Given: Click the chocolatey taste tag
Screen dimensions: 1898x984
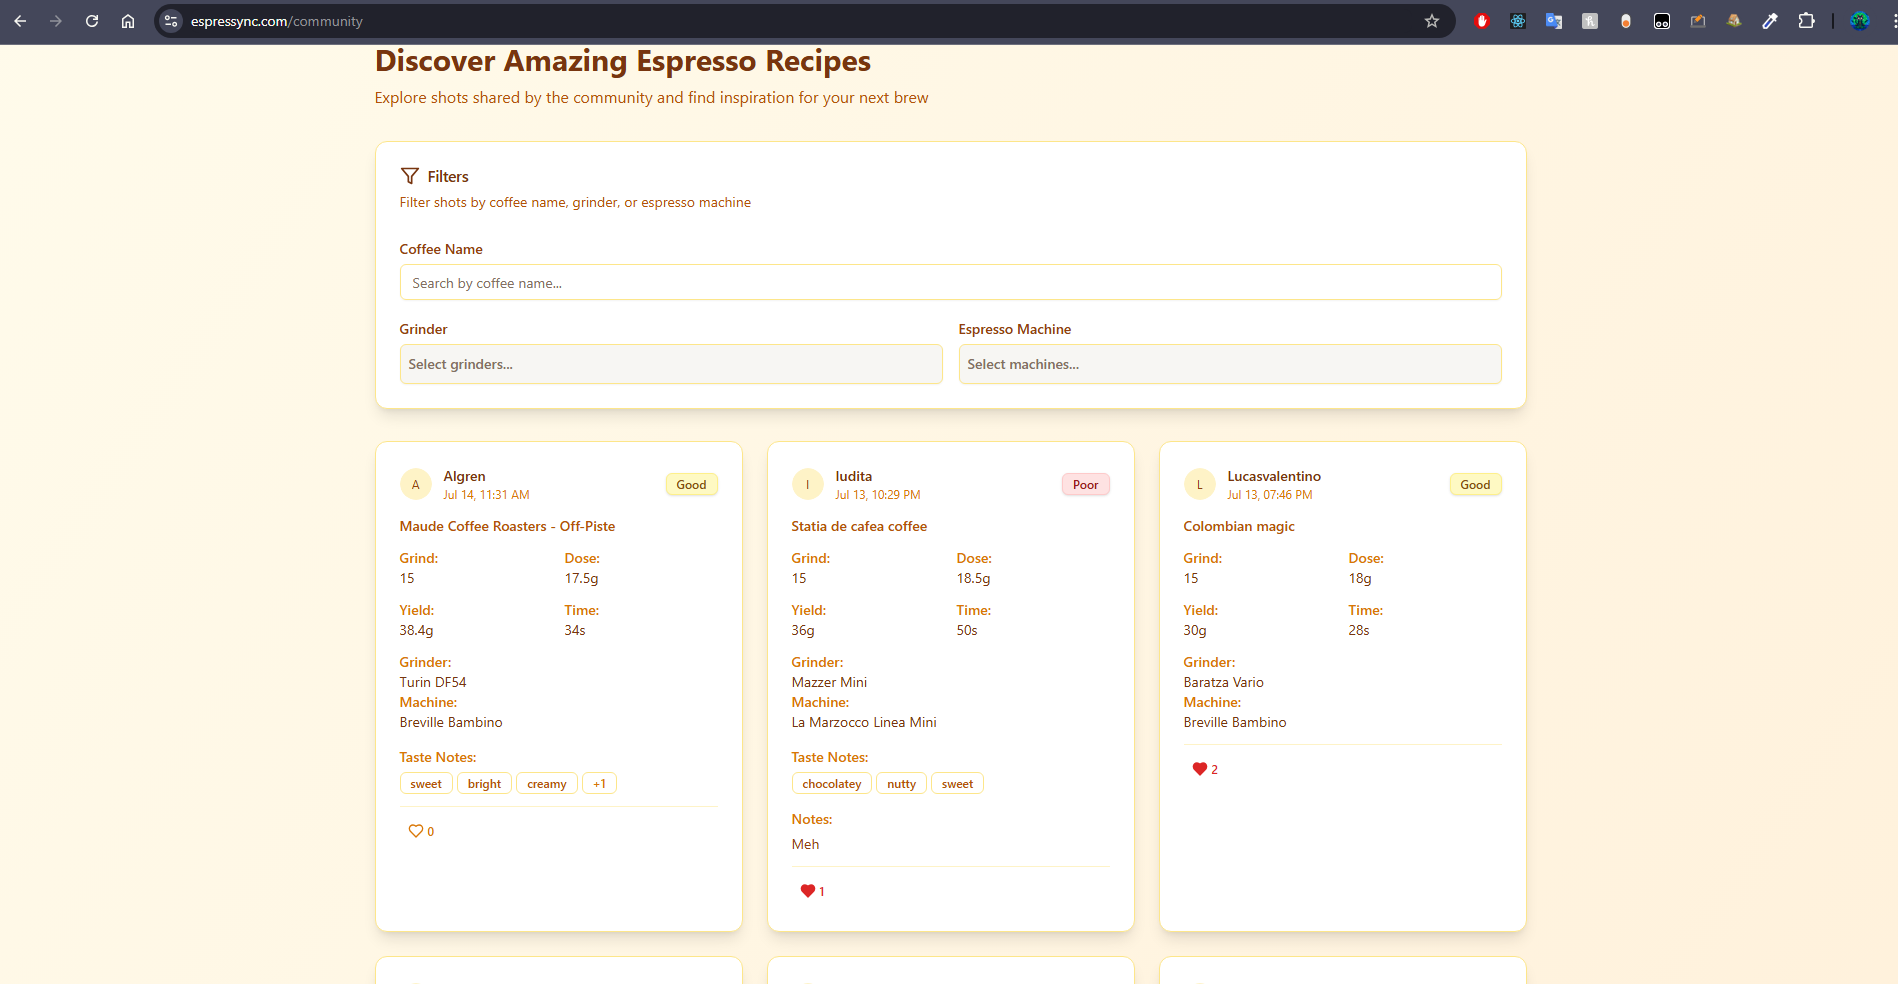Looking at the screenshot, I should [832, 784].
